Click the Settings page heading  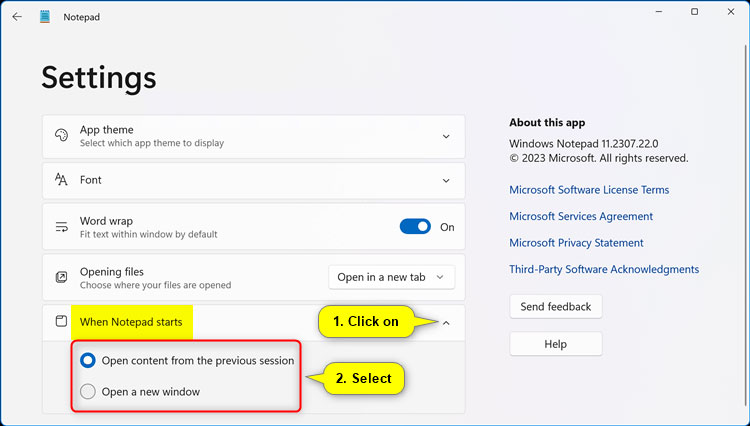(x=99, y=78)
